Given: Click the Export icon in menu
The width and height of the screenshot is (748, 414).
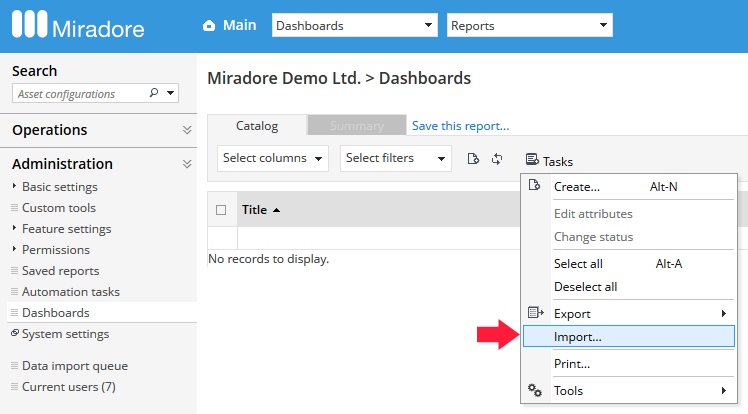Looking at the screenshot, I should pos(535,312).
